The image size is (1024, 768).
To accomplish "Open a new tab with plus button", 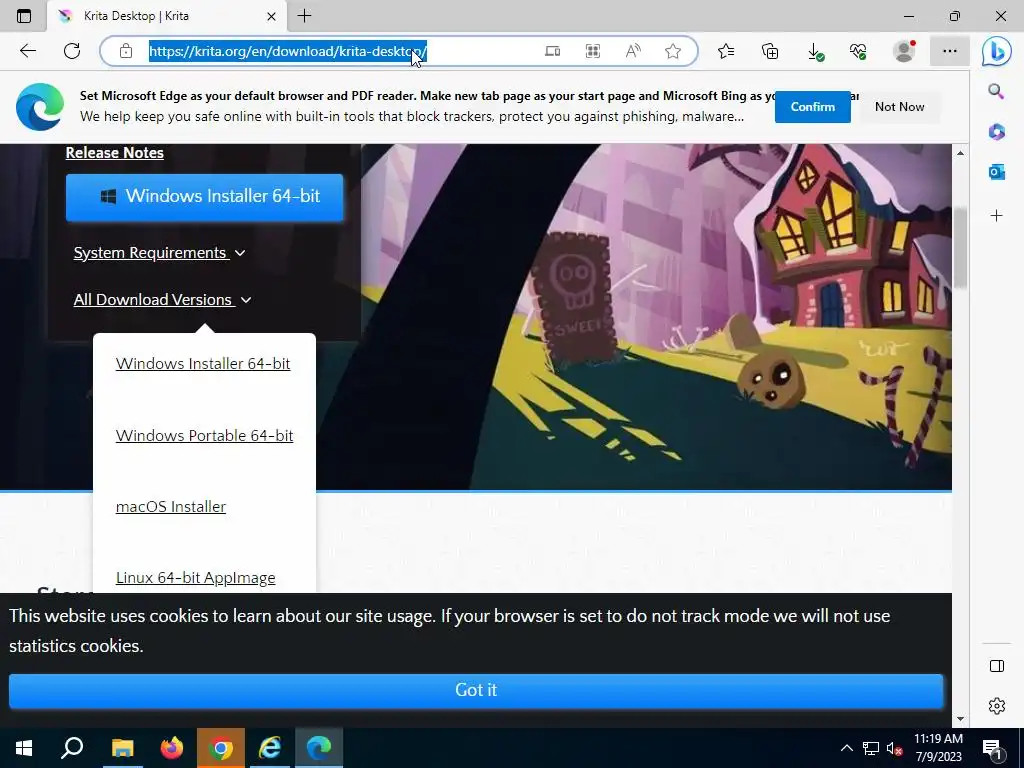I will [304, 16].
